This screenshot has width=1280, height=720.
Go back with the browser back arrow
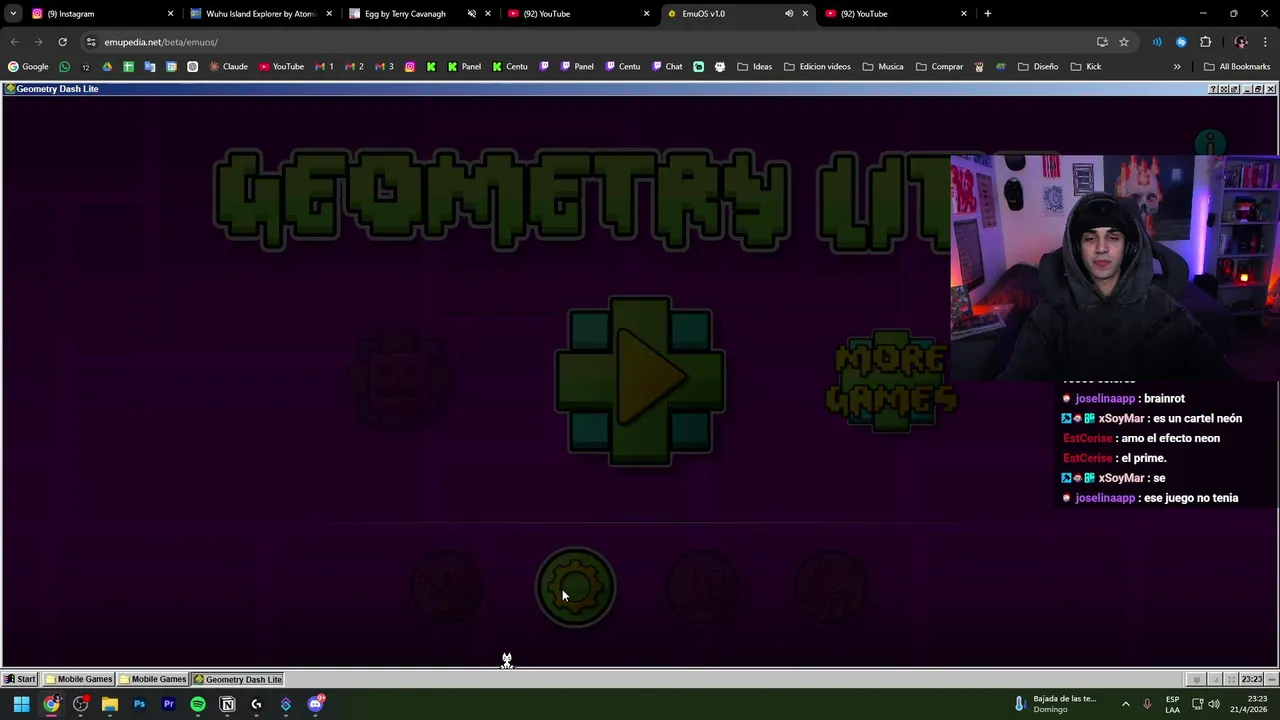coord(14,42)
